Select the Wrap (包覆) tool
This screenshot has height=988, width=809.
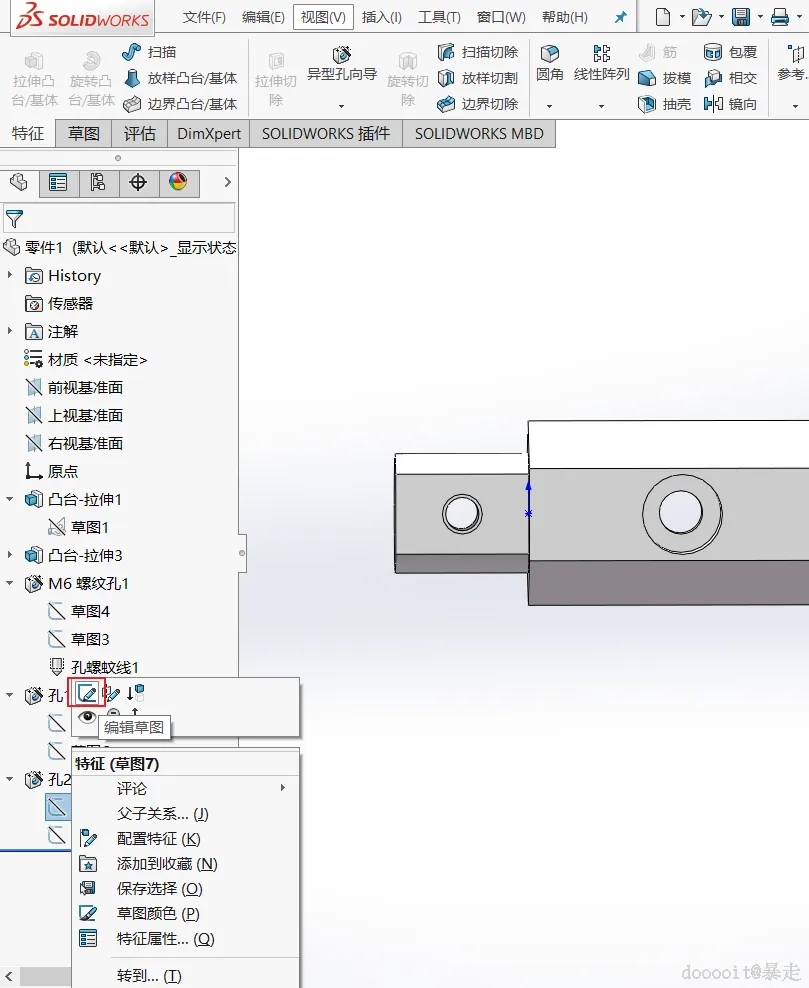730,52
